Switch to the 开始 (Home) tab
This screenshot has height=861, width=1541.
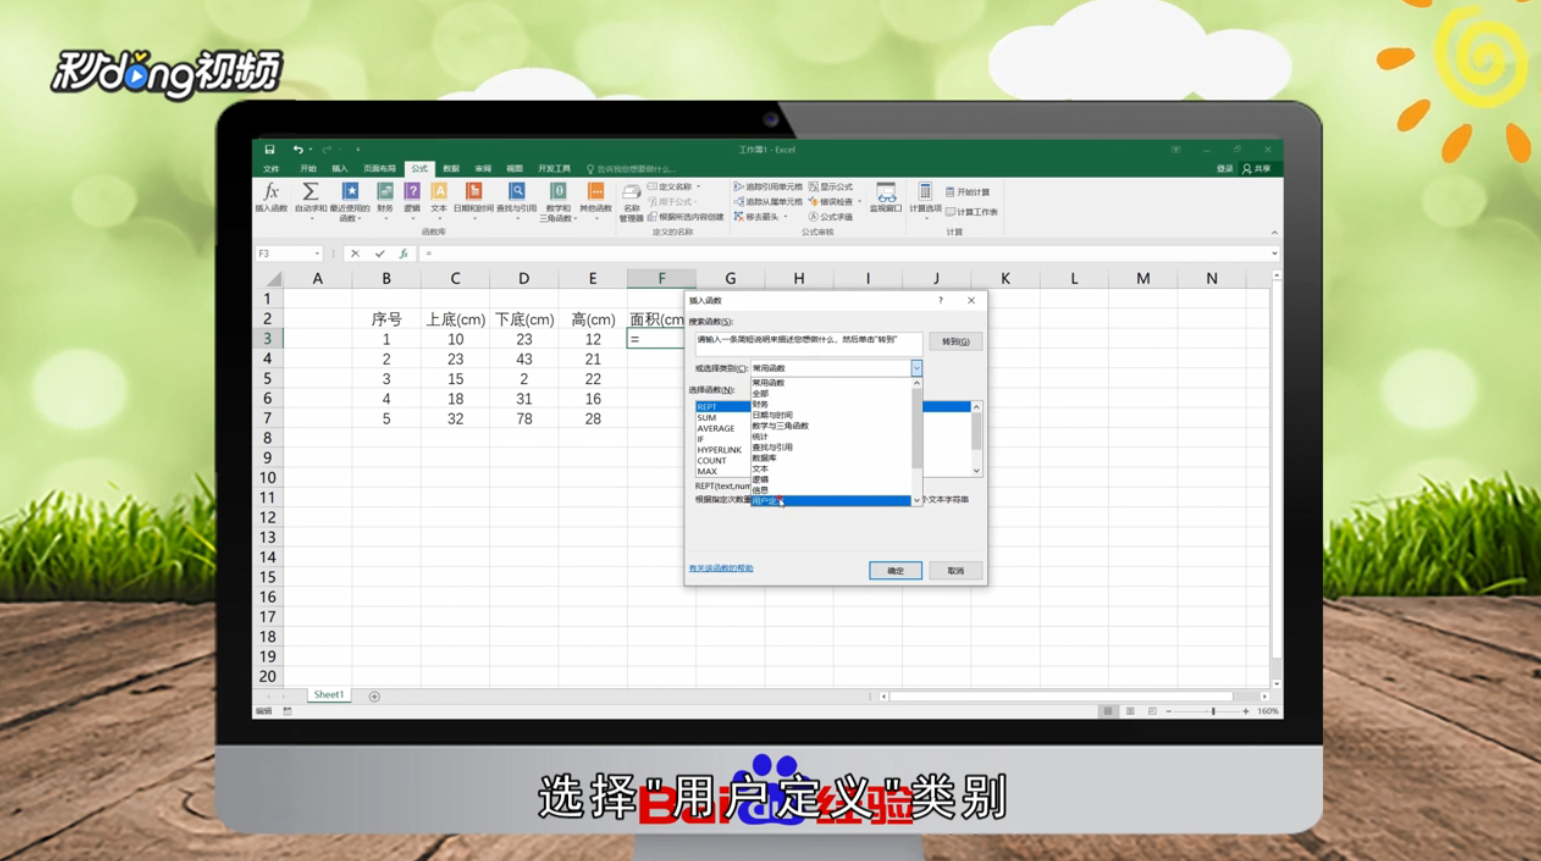tap(308, 169)
